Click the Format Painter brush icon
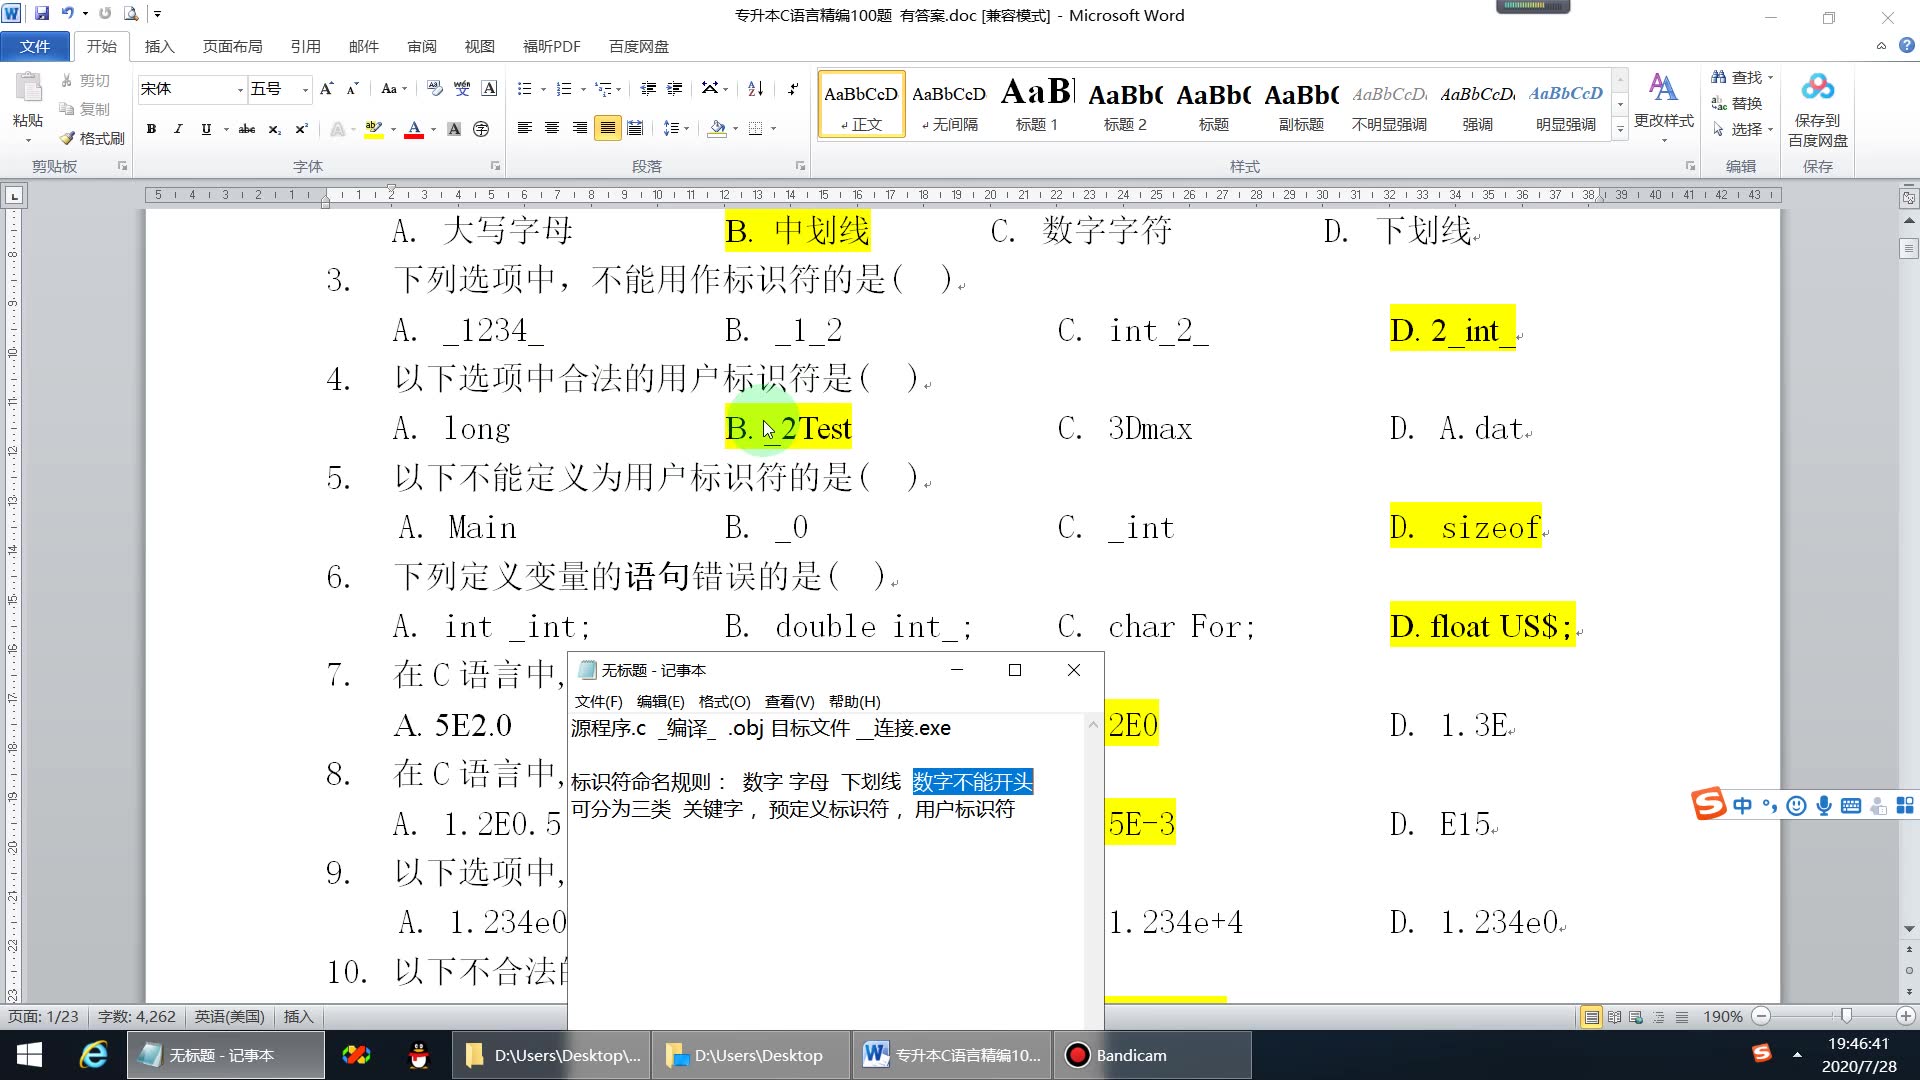The image size is (1920, 1080). point(68,138)
